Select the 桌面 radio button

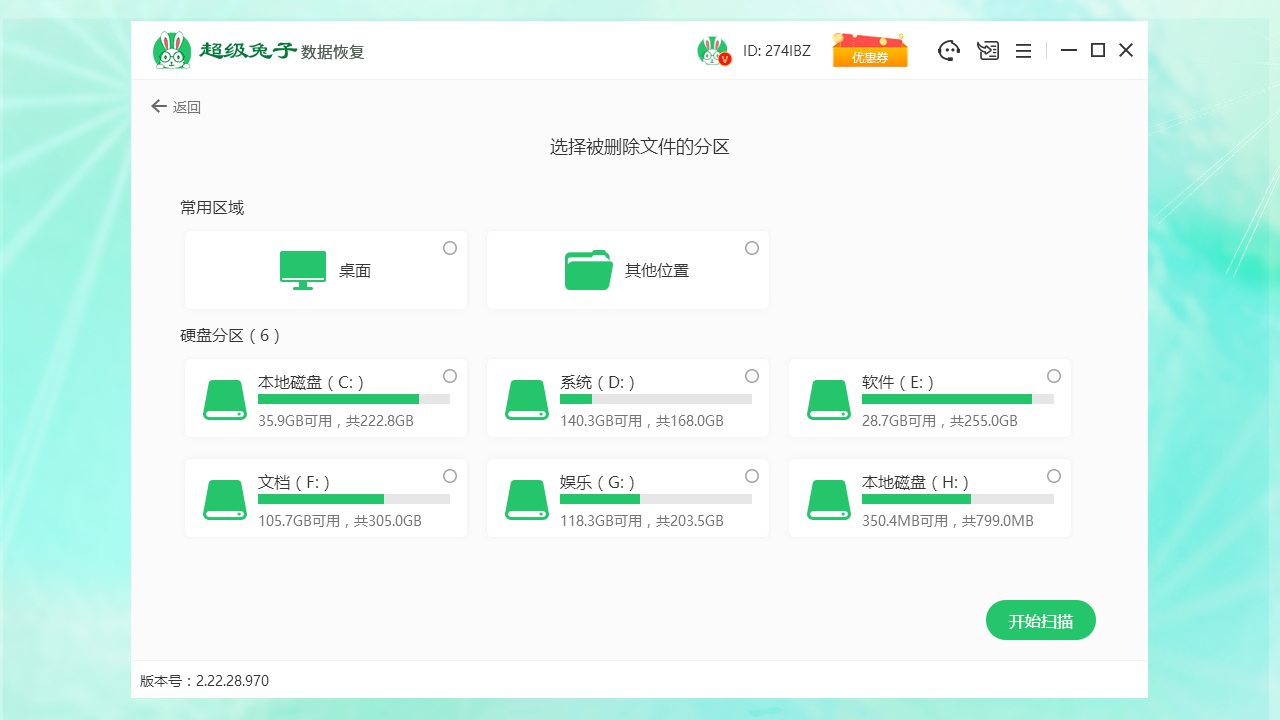450,248
